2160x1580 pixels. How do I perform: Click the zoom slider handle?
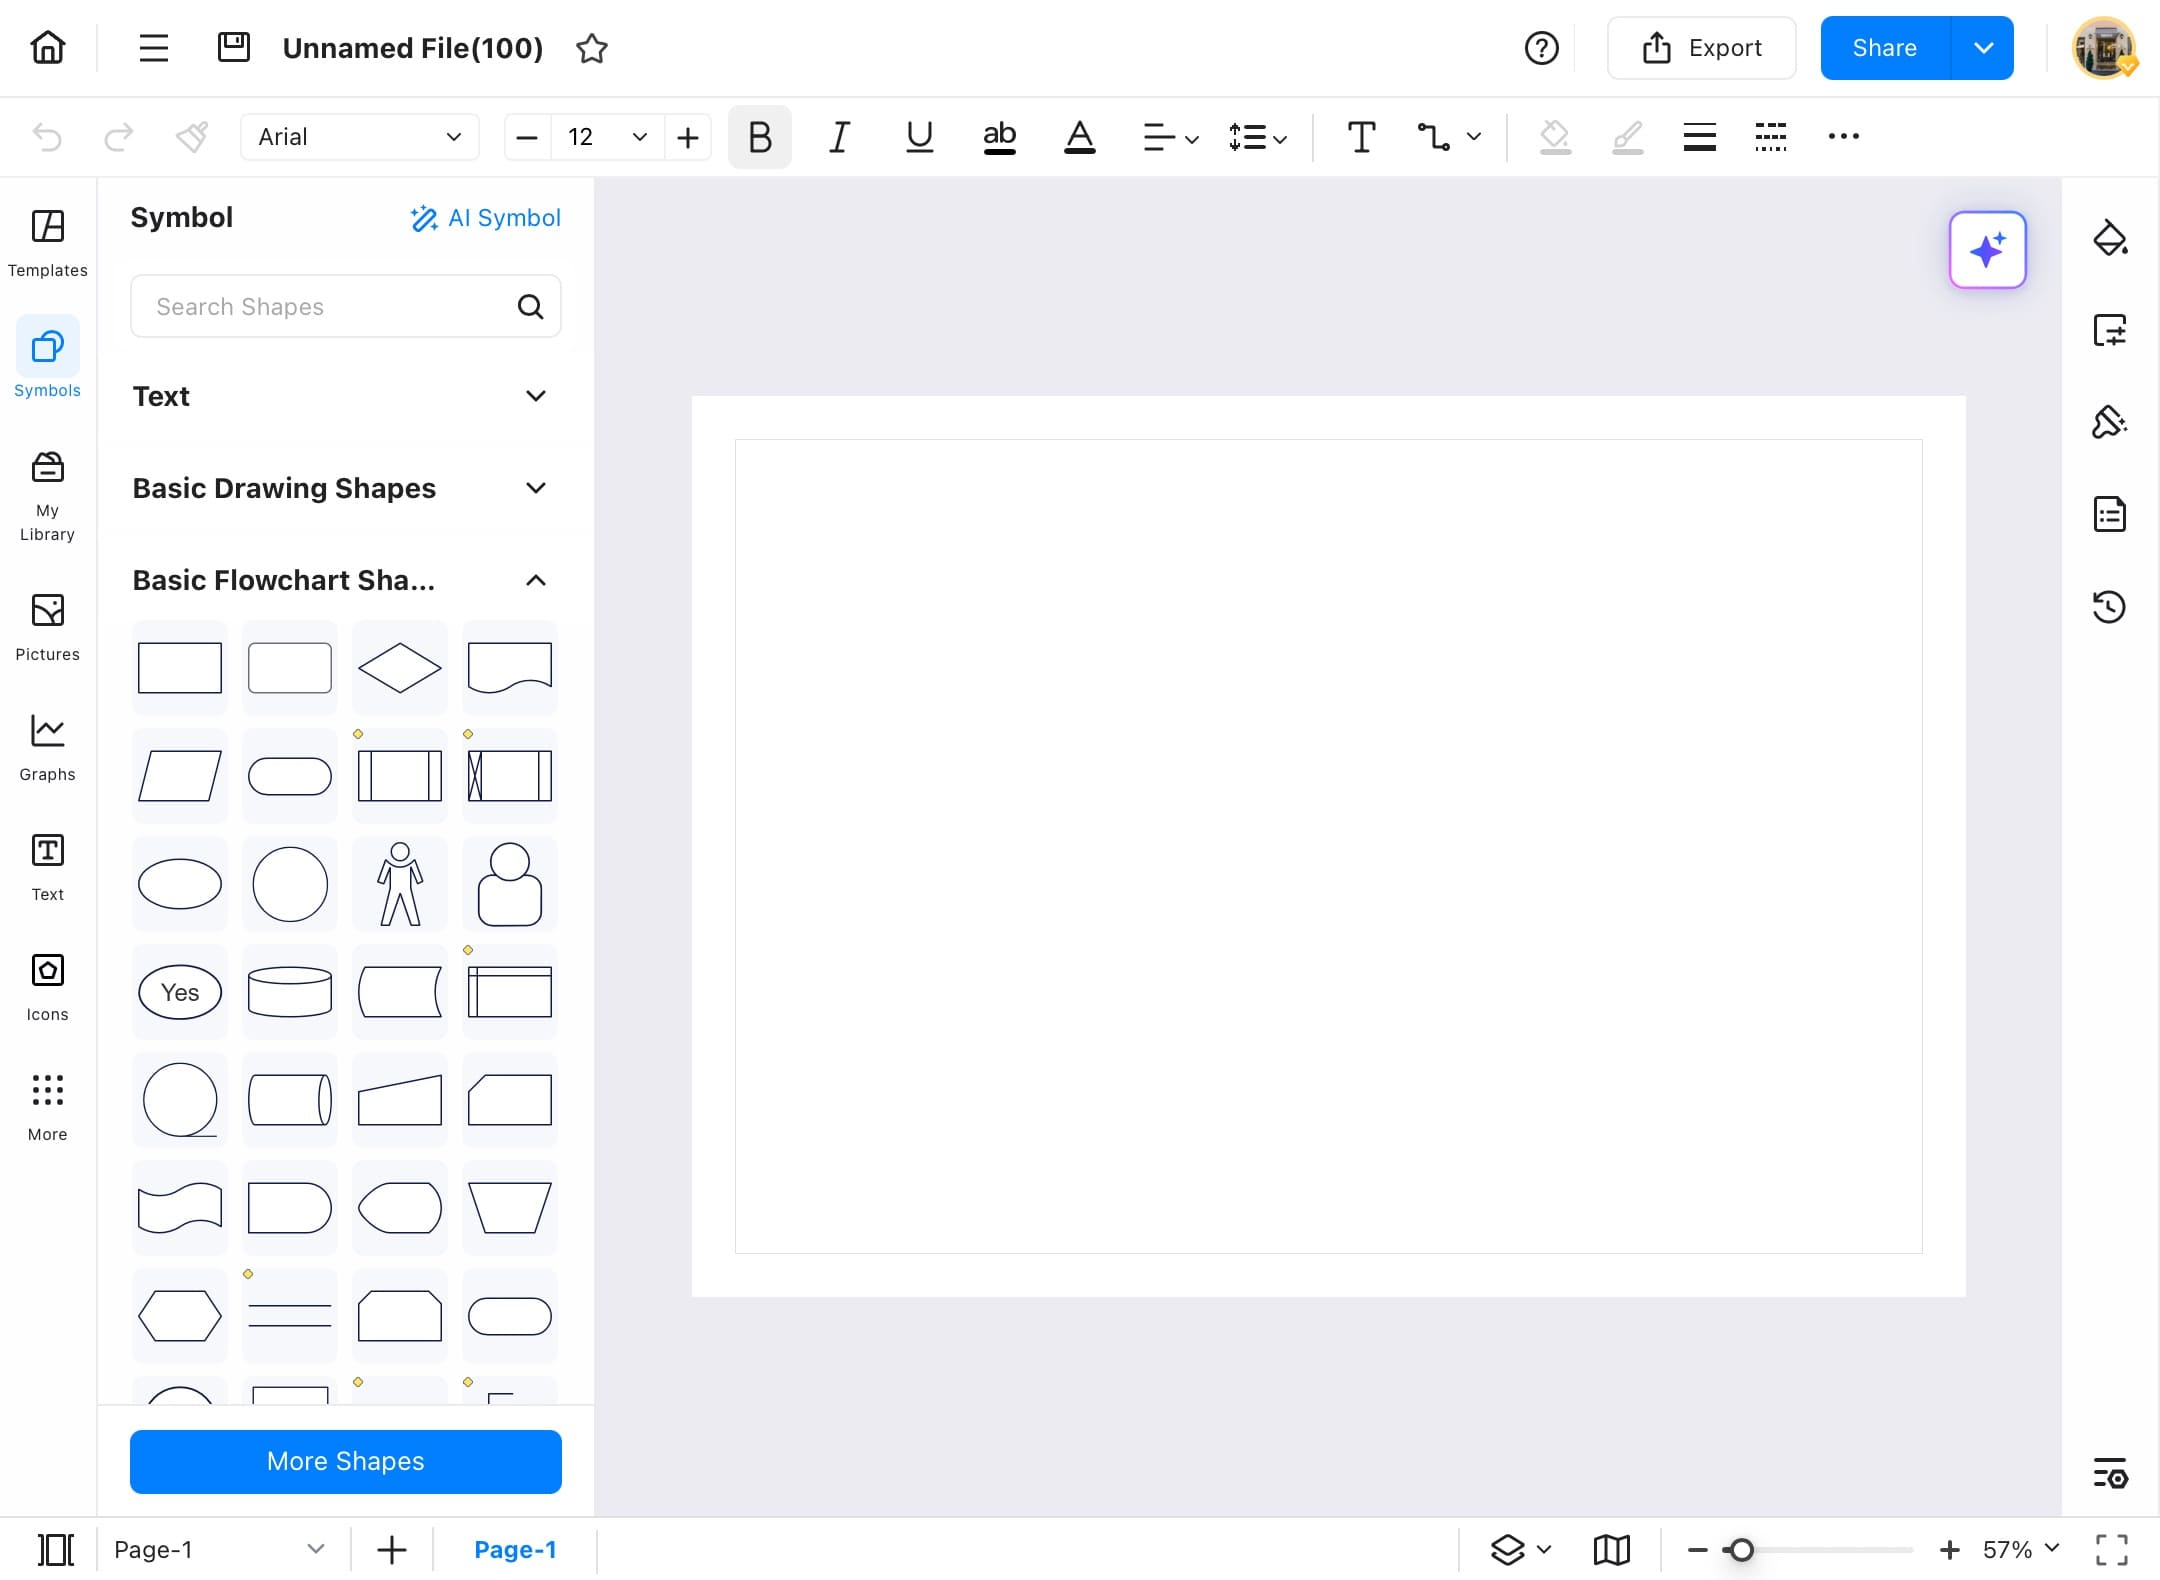click(x=1741, y=1550)
